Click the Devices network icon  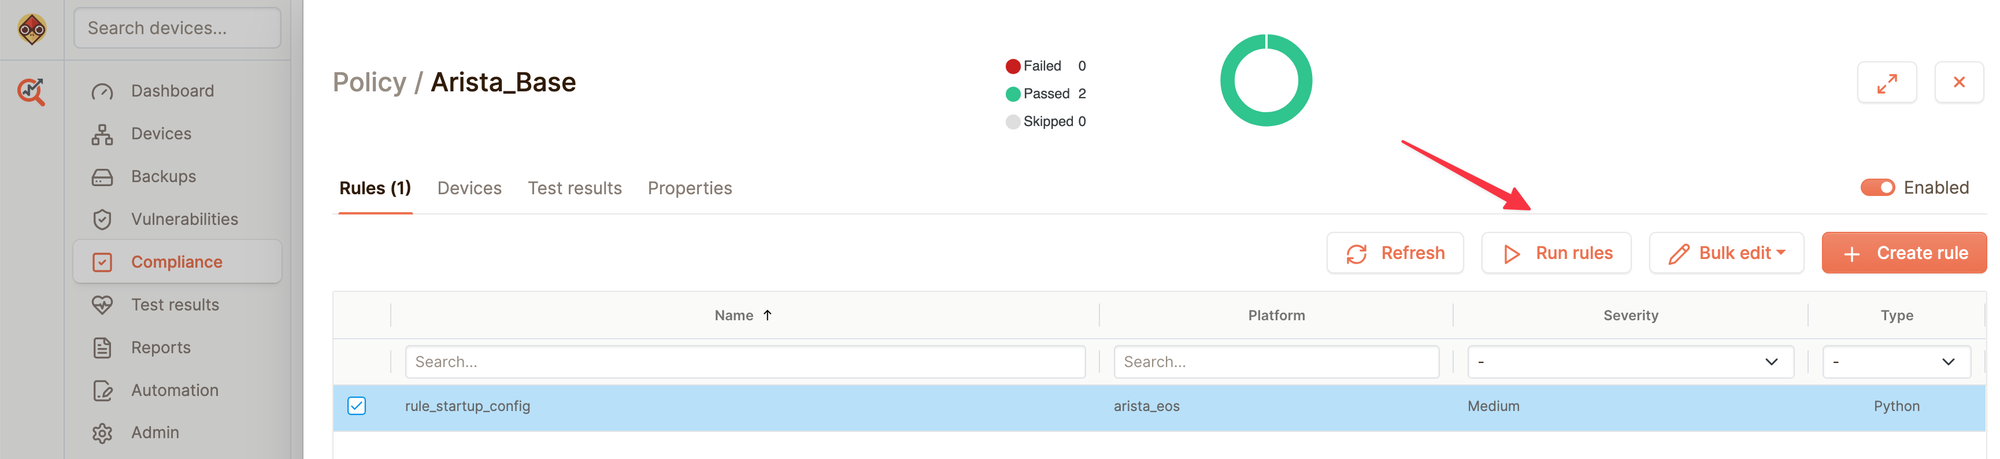click(102, 134)
